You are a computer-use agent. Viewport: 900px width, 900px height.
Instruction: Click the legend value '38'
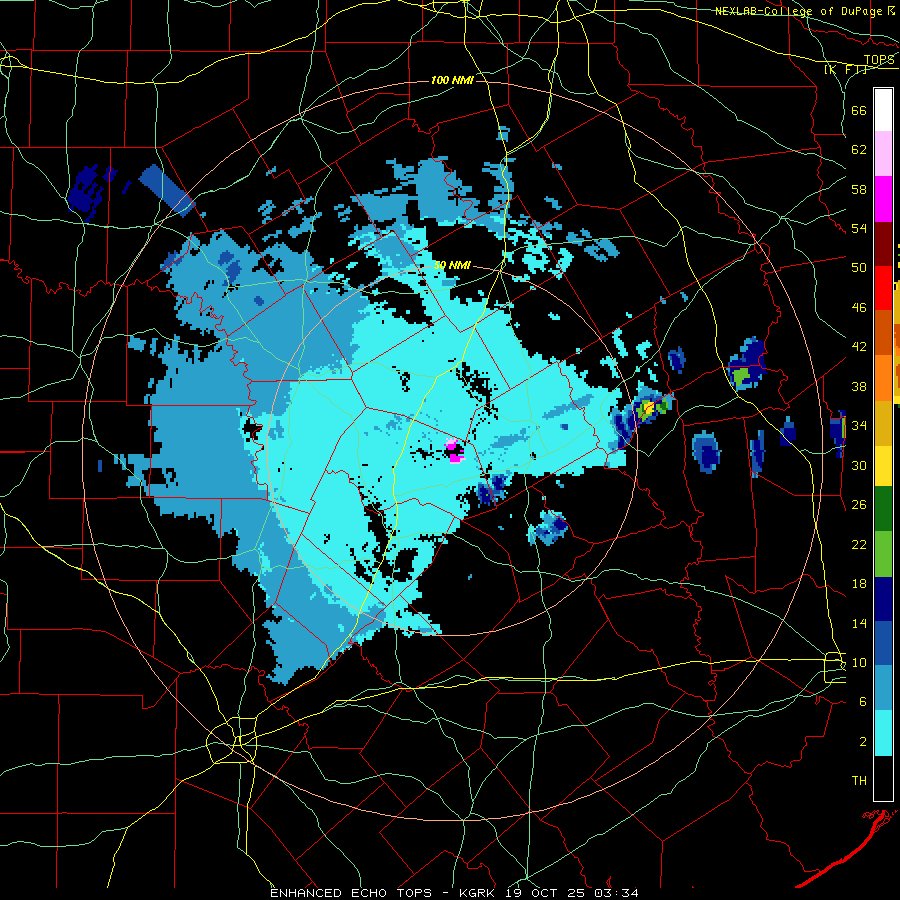pos(859,386)
